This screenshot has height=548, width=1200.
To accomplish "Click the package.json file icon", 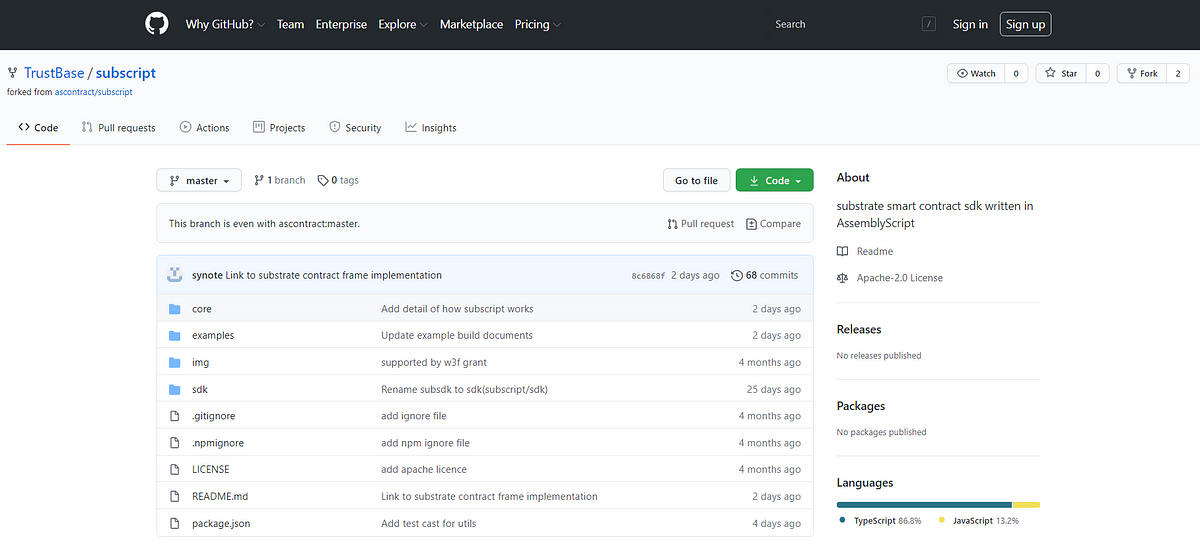I will coord(174,523).
